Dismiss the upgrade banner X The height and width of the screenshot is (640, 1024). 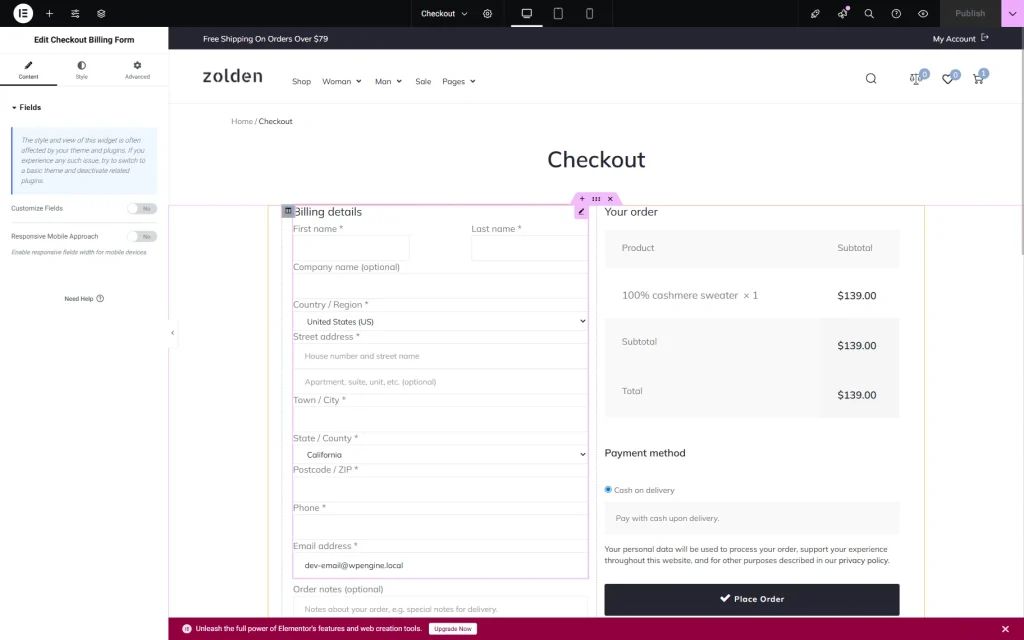pos(1005,629)
